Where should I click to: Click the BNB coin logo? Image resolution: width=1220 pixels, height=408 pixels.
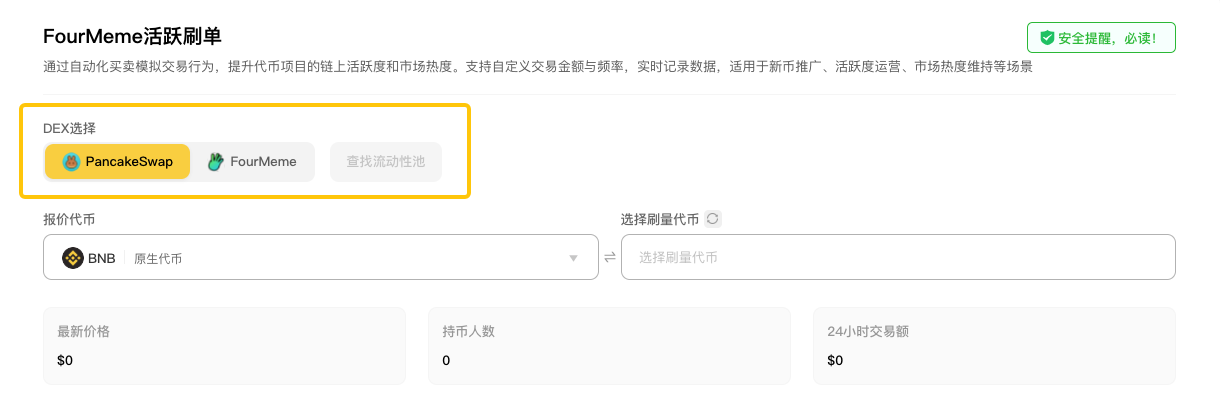coord(72,258)
